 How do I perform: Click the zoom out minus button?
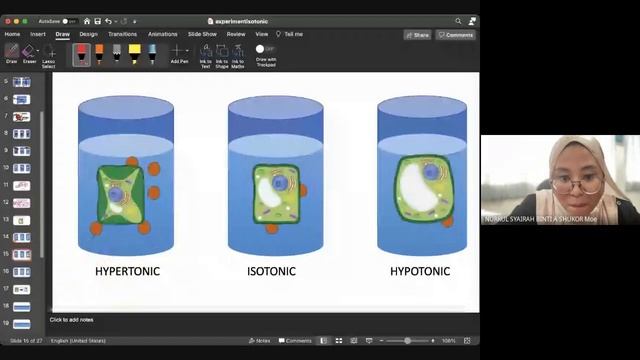pyautogui.click(x=381, y=340)
